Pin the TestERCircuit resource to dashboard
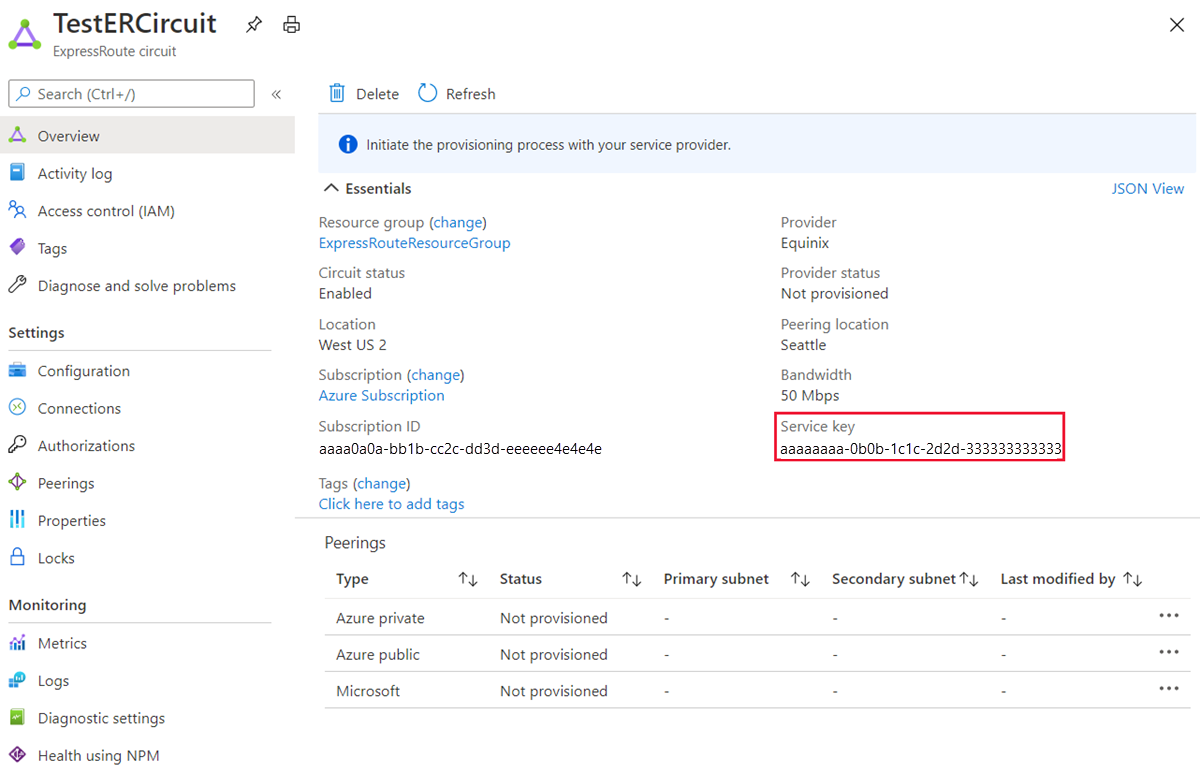Viewport: 1200px width, 772px height. point(254,25)
